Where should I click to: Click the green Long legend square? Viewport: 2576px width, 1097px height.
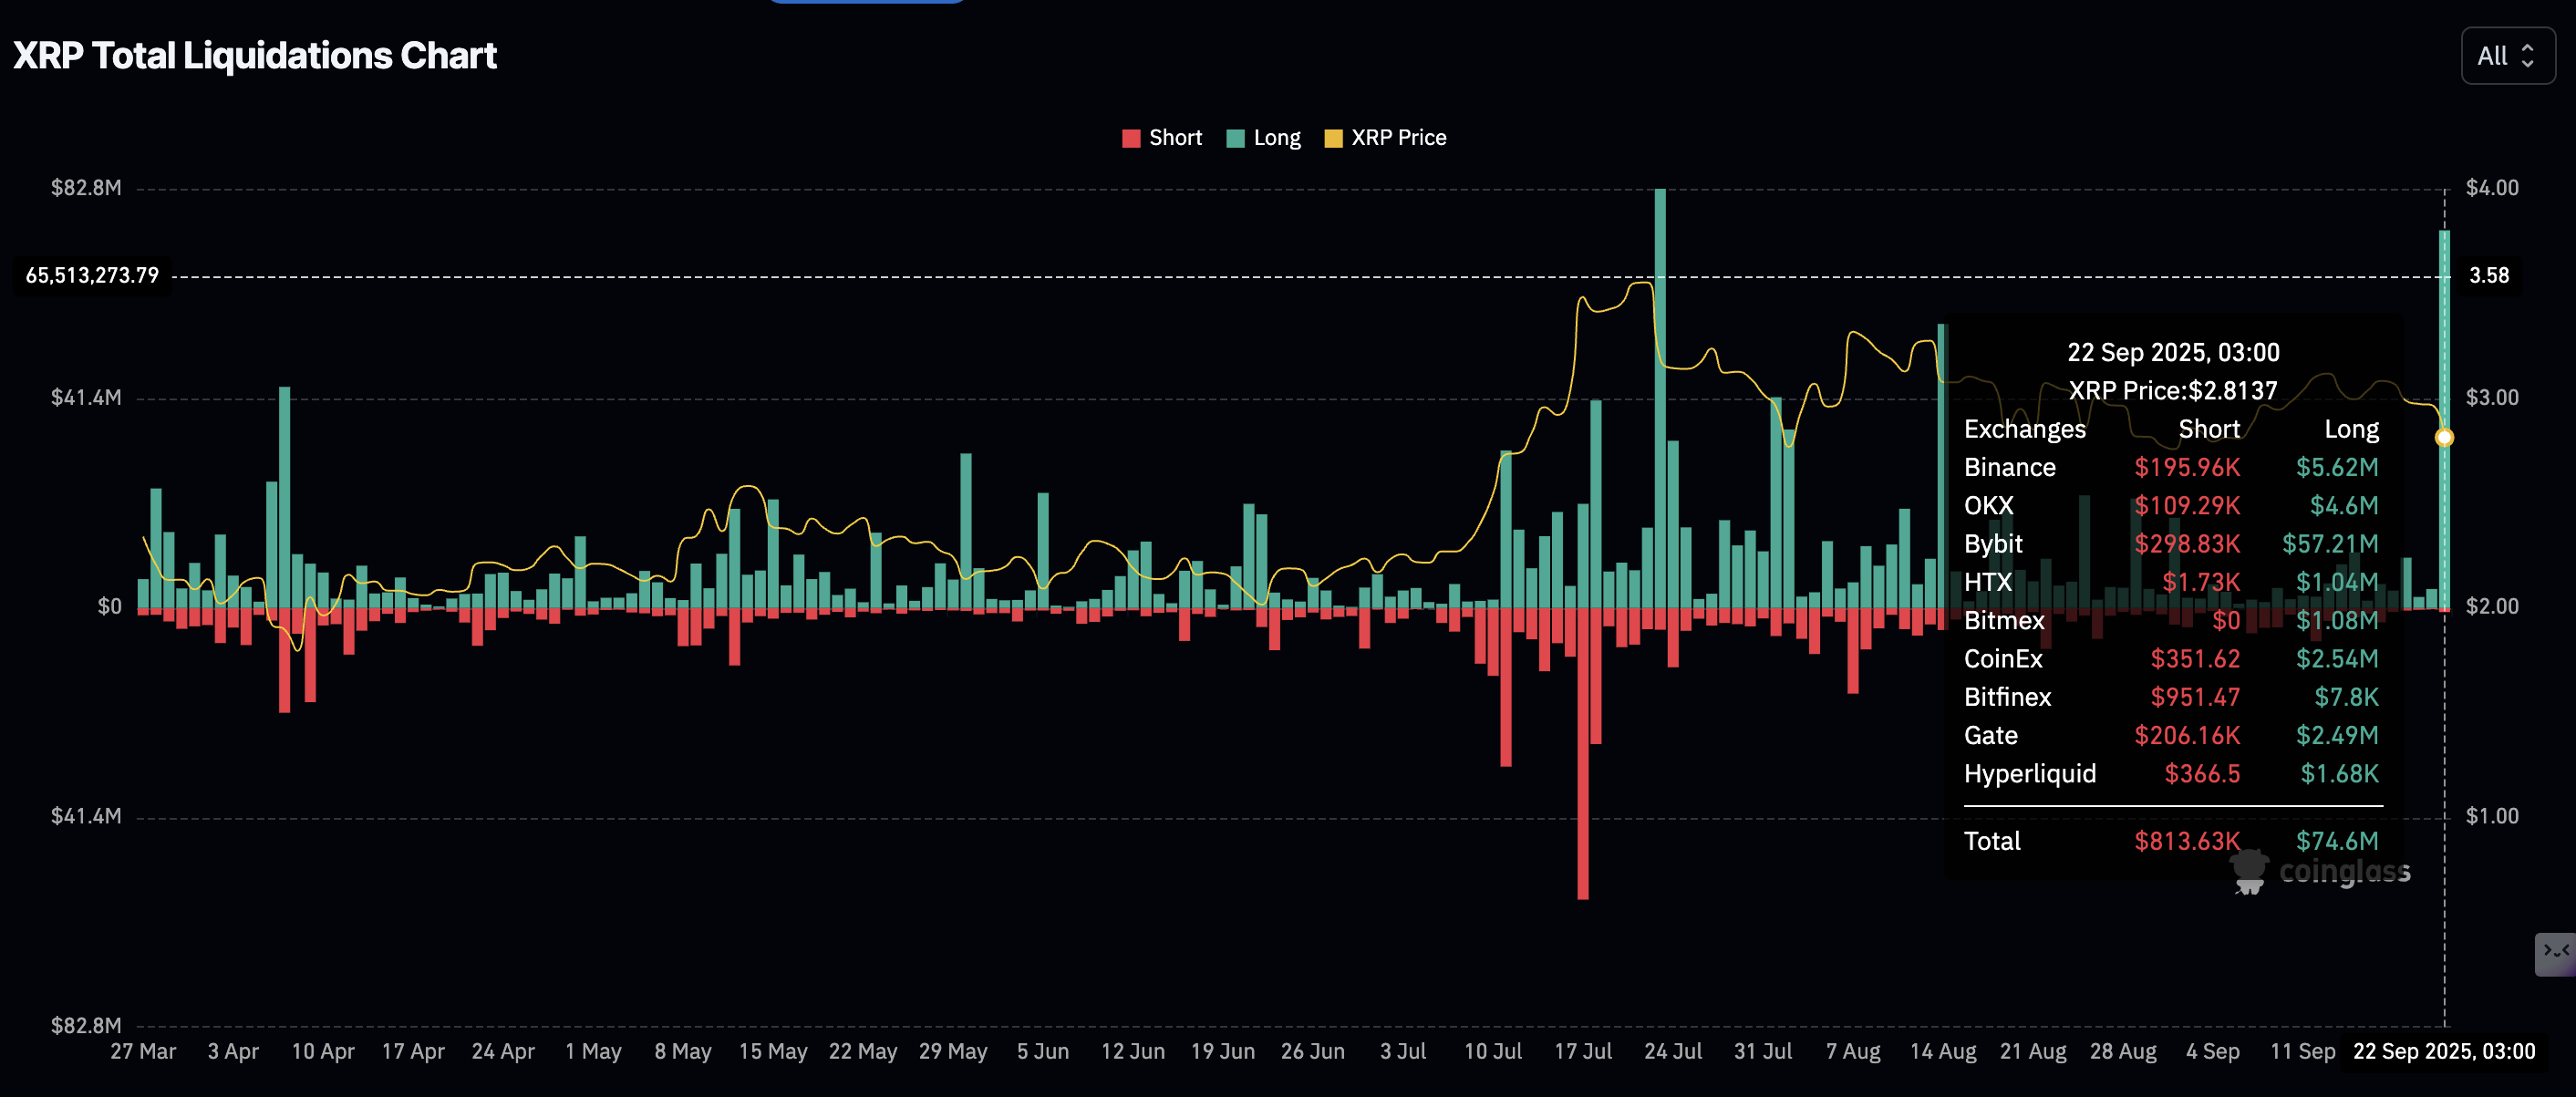click(1235, 138)
